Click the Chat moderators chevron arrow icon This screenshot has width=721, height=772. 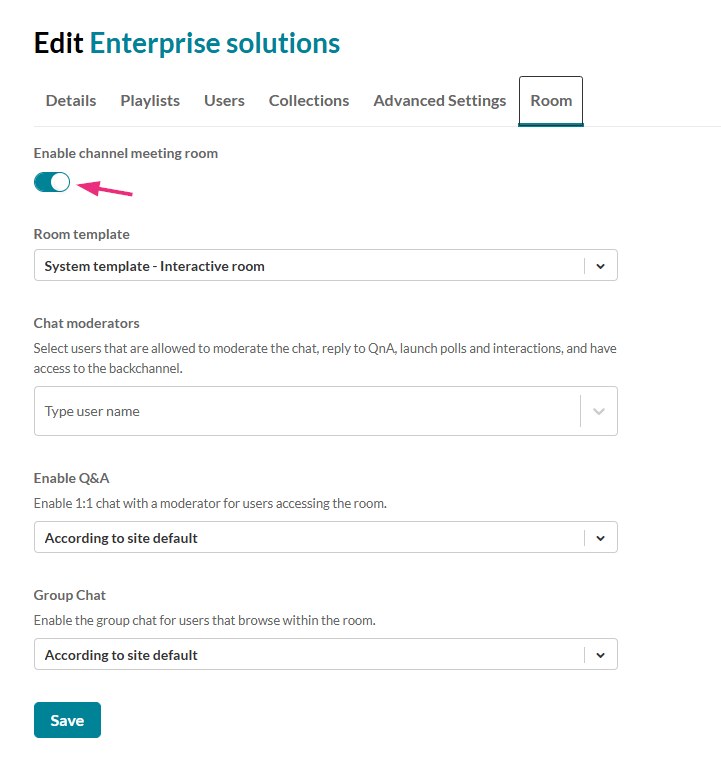(x=600, y=411)
